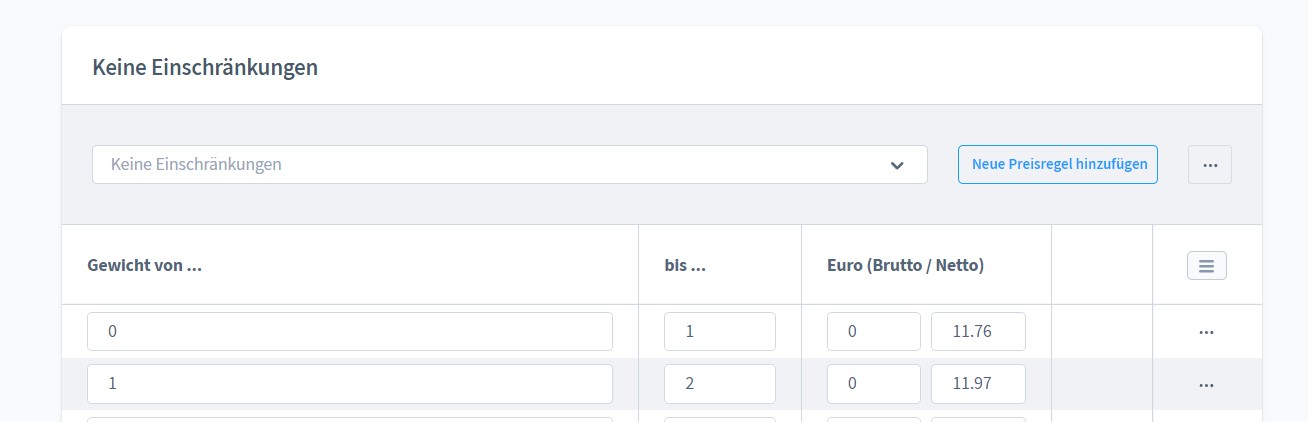Expand the chevron arrow of the rule selector

[x=897, y=165]
